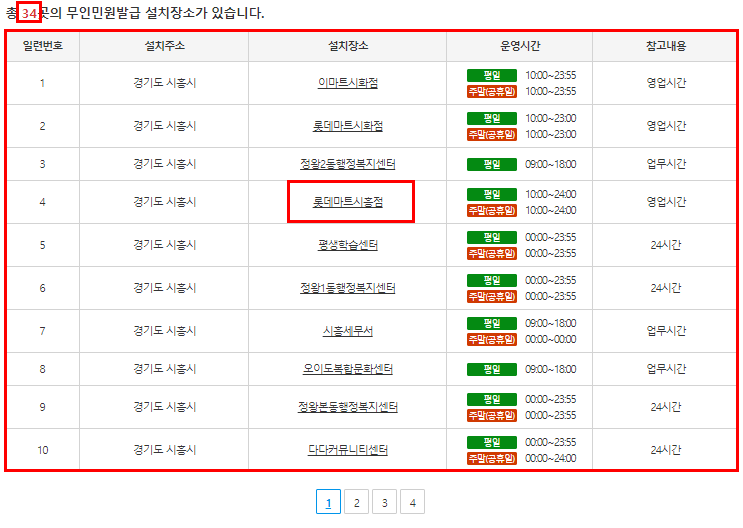
Task: Click the 설치주소 column header
Action: point(164,46)
